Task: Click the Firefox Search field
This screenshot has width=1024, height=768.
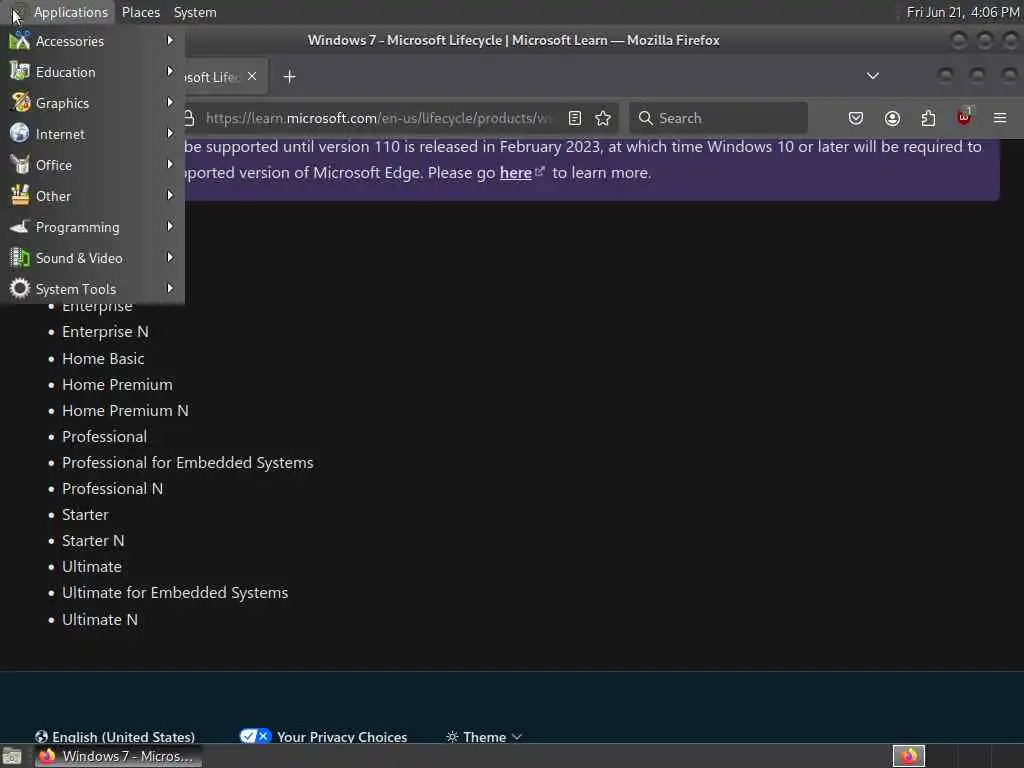Action: point(718,118)
